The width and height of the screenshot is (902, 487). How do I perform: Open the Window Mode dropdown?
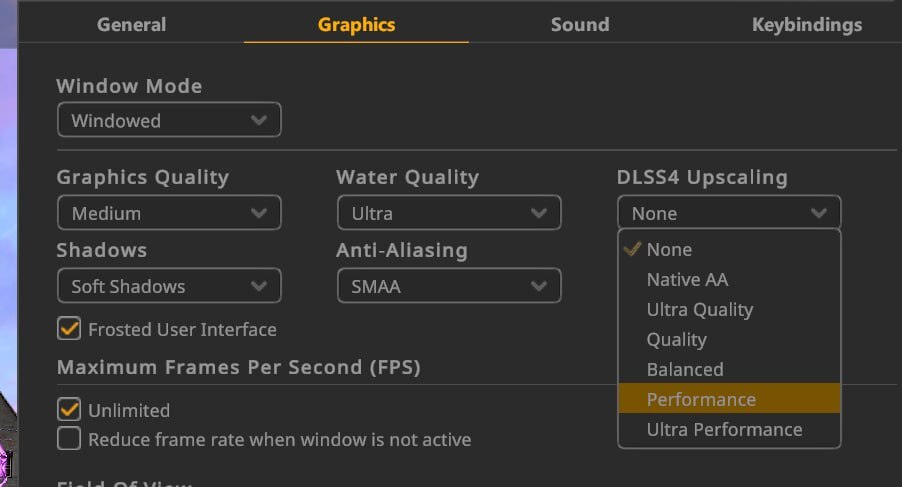[x=169, y=120]
